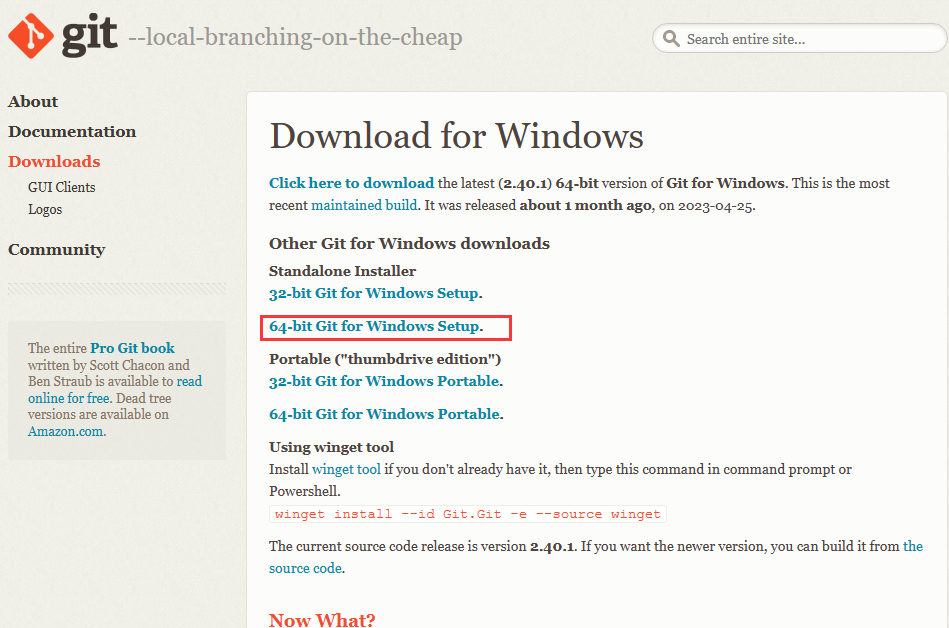
Task: Open the winget tool link
Action: point(346,469)
